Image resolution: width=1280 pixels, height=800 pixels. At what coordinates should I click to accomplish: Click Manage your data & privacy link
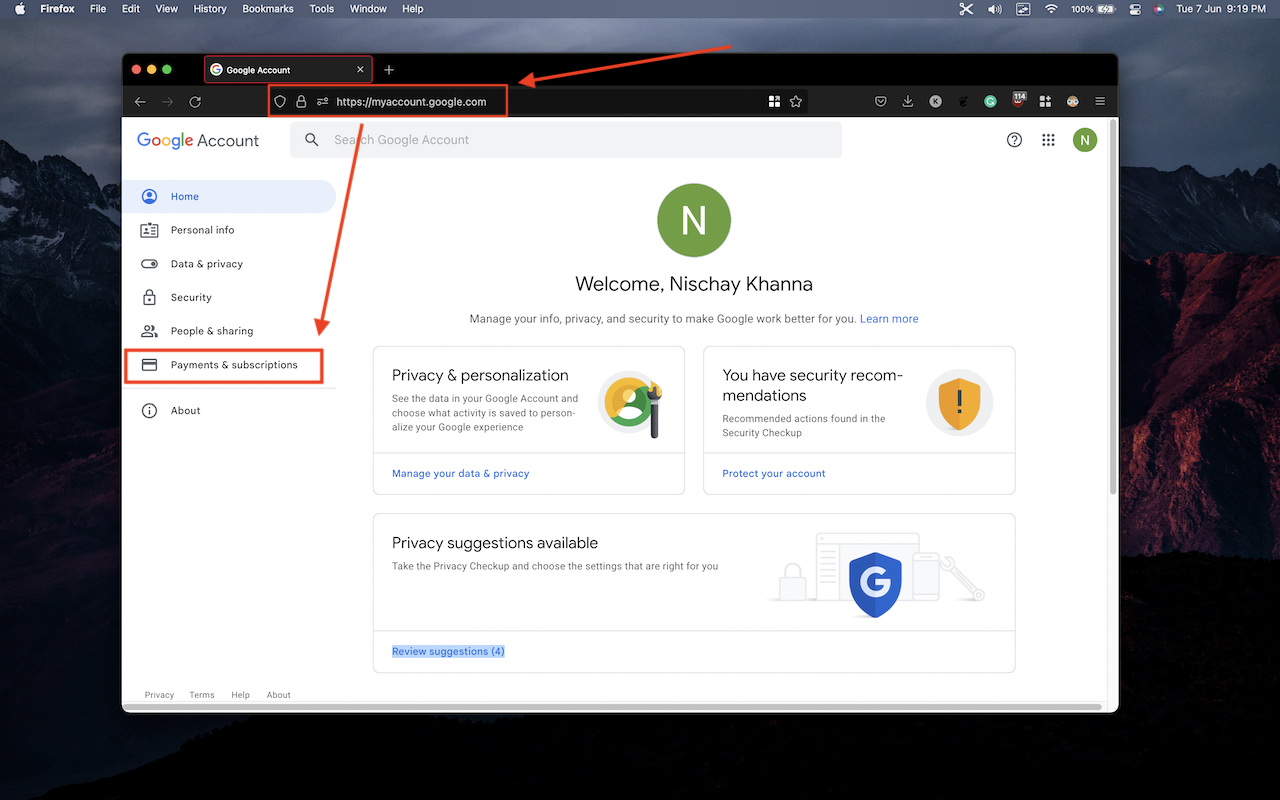[x=460, y=473]
